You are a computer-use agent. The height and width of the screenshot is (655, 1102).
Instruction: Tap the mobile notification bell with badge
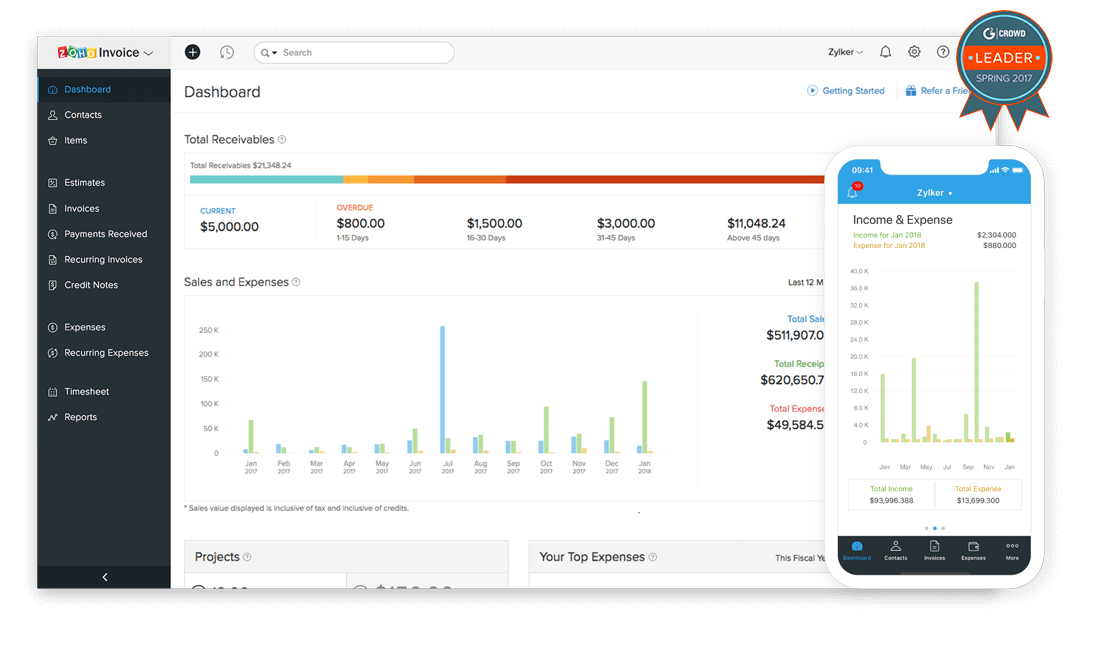click(x=853, y=191)
